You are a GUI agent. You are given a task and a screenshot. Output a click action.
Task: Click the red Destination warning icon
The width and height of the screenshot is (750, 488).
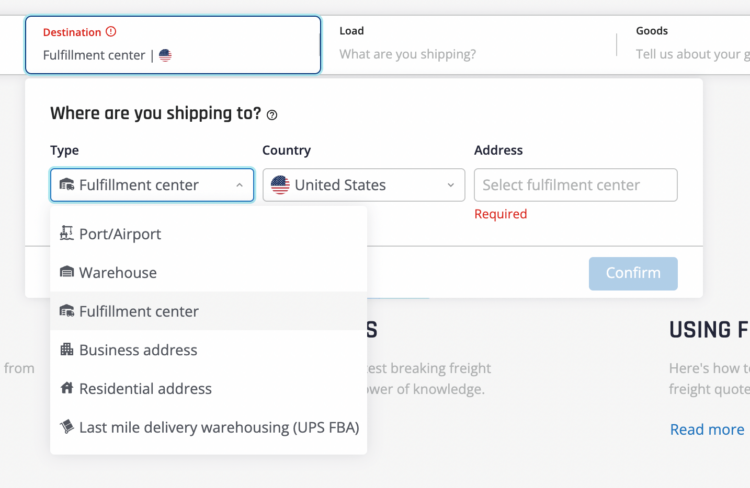111,32
